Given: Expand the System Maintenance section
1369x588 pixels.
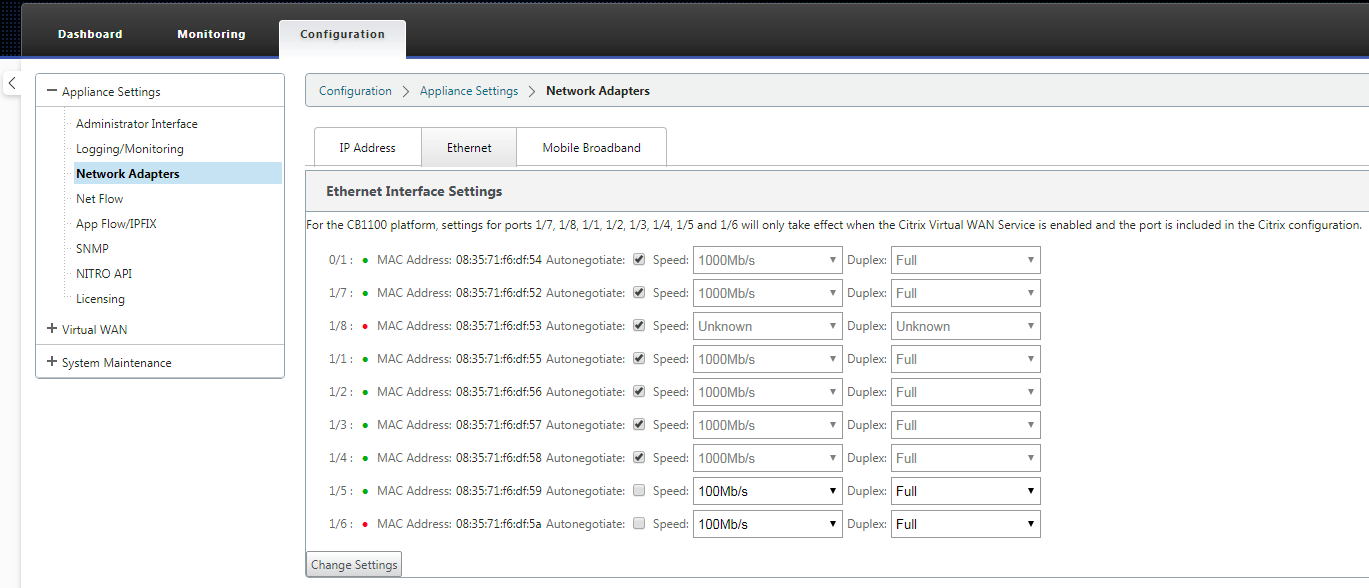Looking at the screenshot, I should [x=52, y=362].
